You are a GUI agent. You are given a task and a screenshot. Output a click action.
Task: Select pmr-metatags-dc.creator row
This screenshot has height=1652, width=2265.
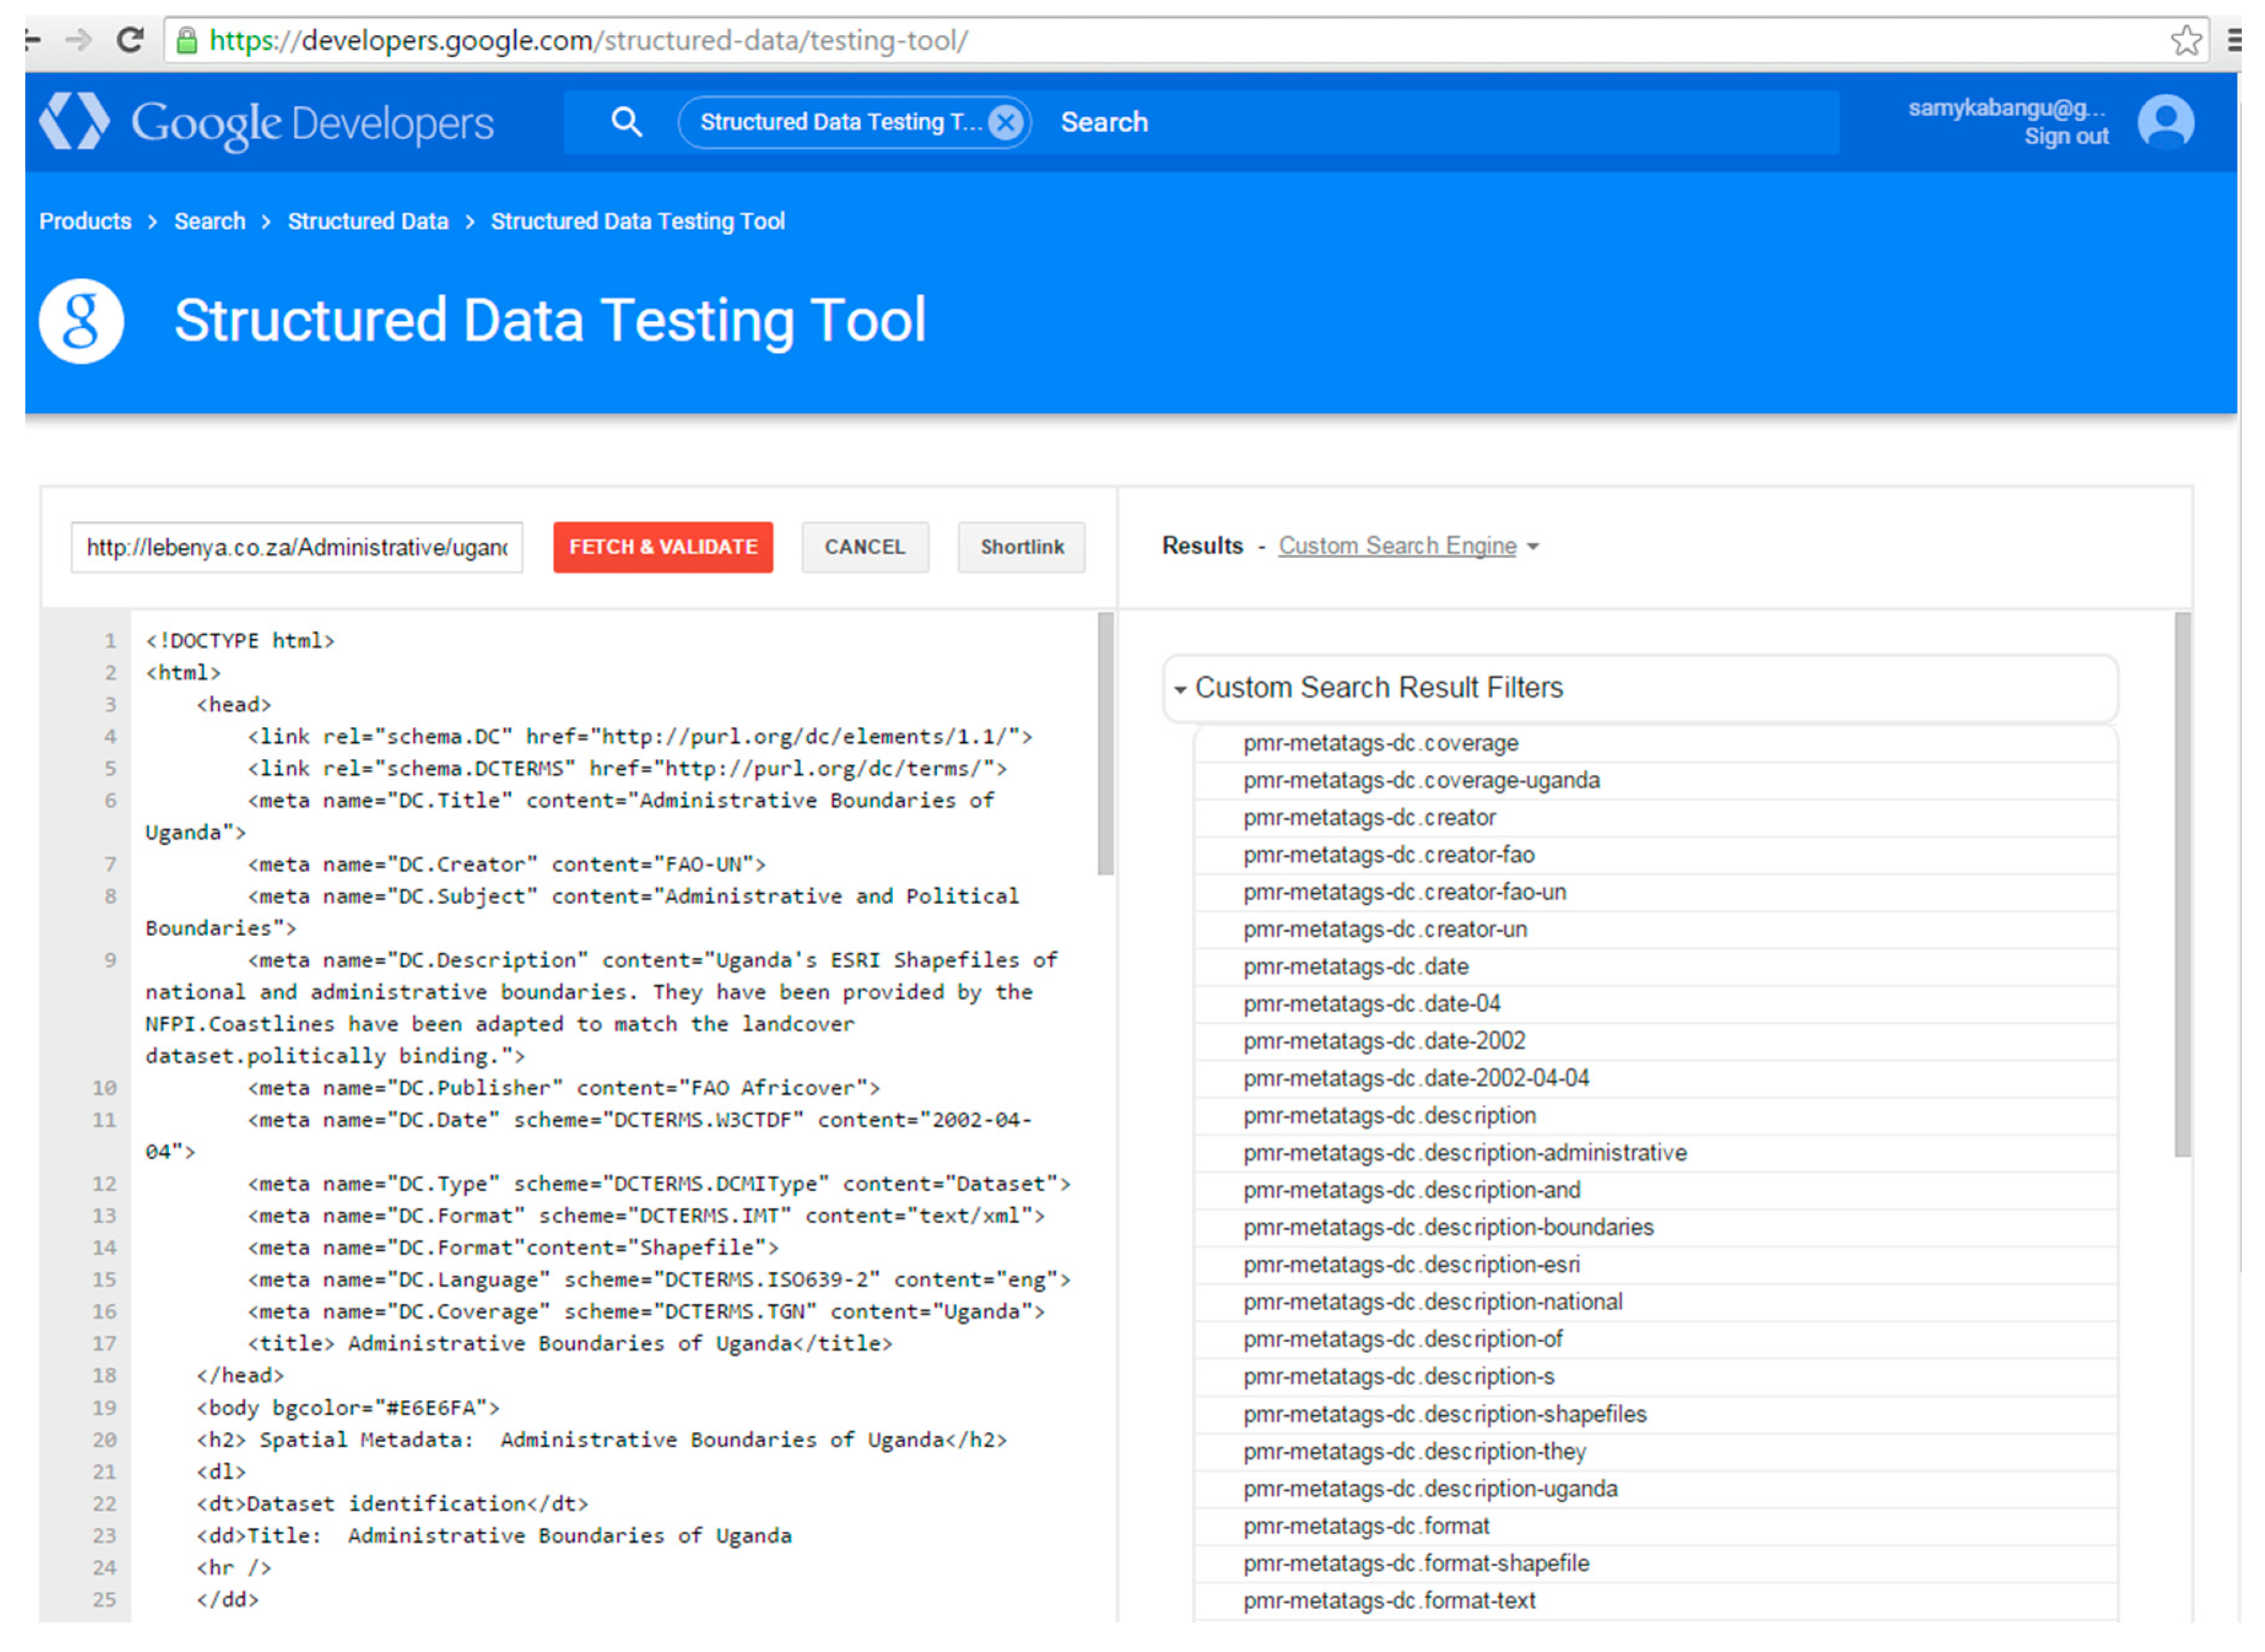[1655, 818]
